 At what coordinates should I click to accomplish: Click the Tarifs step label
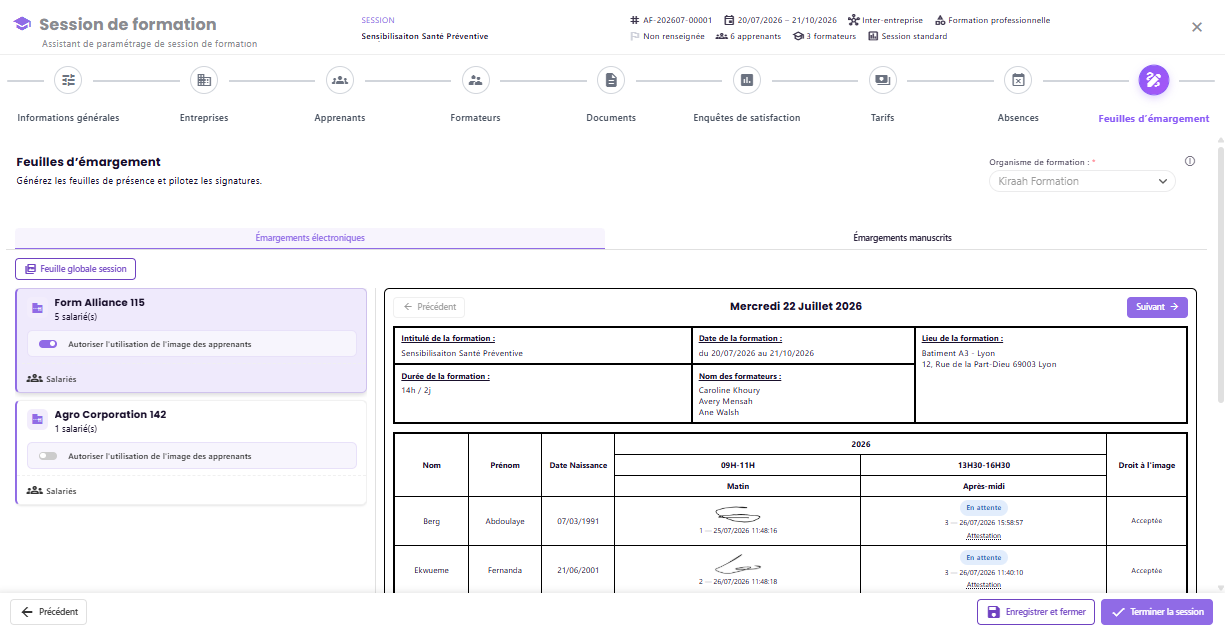pyautogui.click(x=882, y=118)
